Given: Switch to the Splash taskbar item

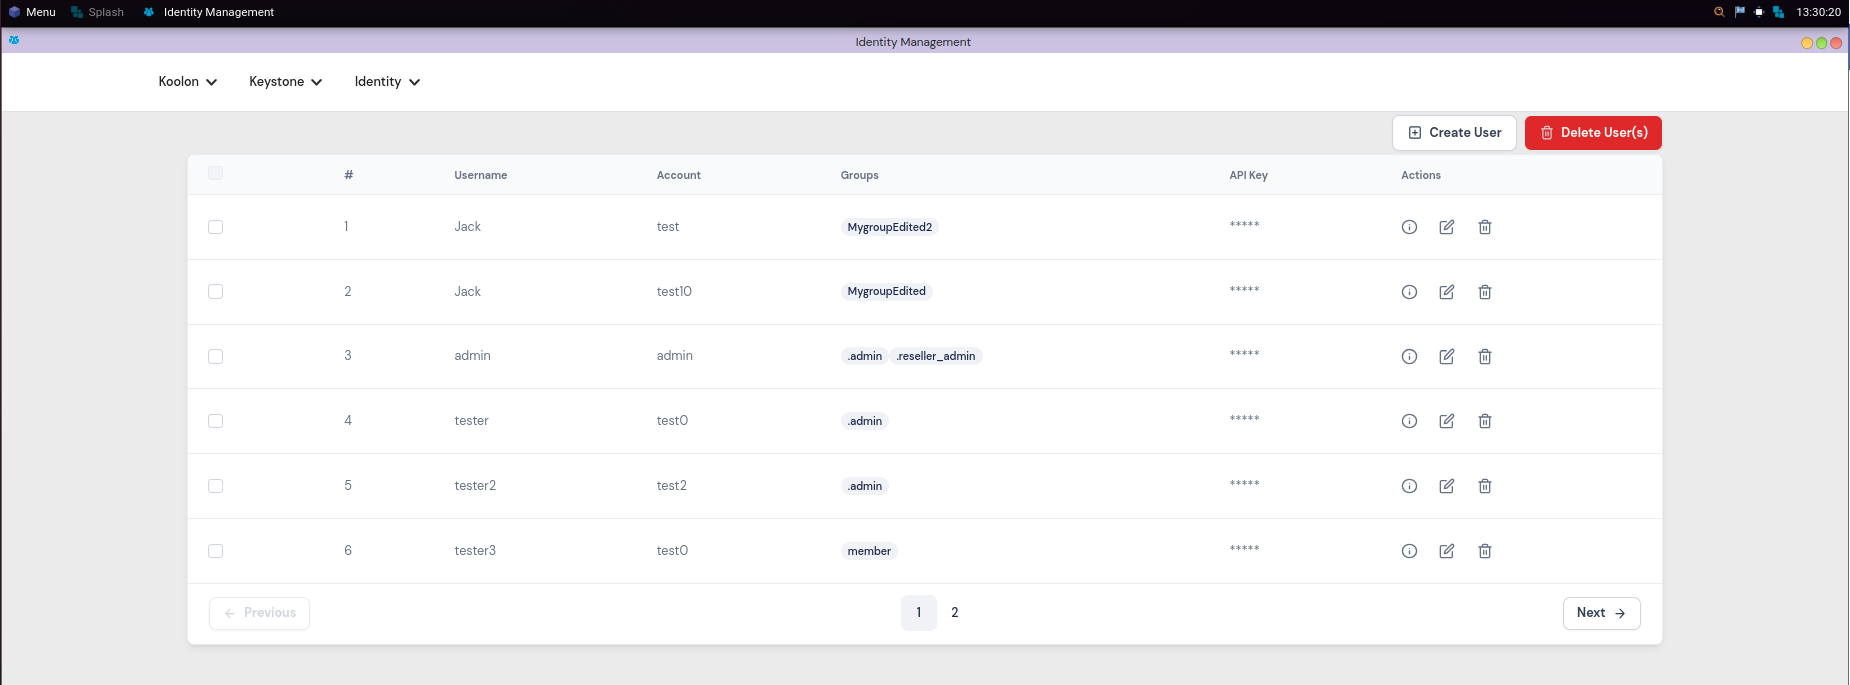Looking at the screenshot, I should 97,12.
